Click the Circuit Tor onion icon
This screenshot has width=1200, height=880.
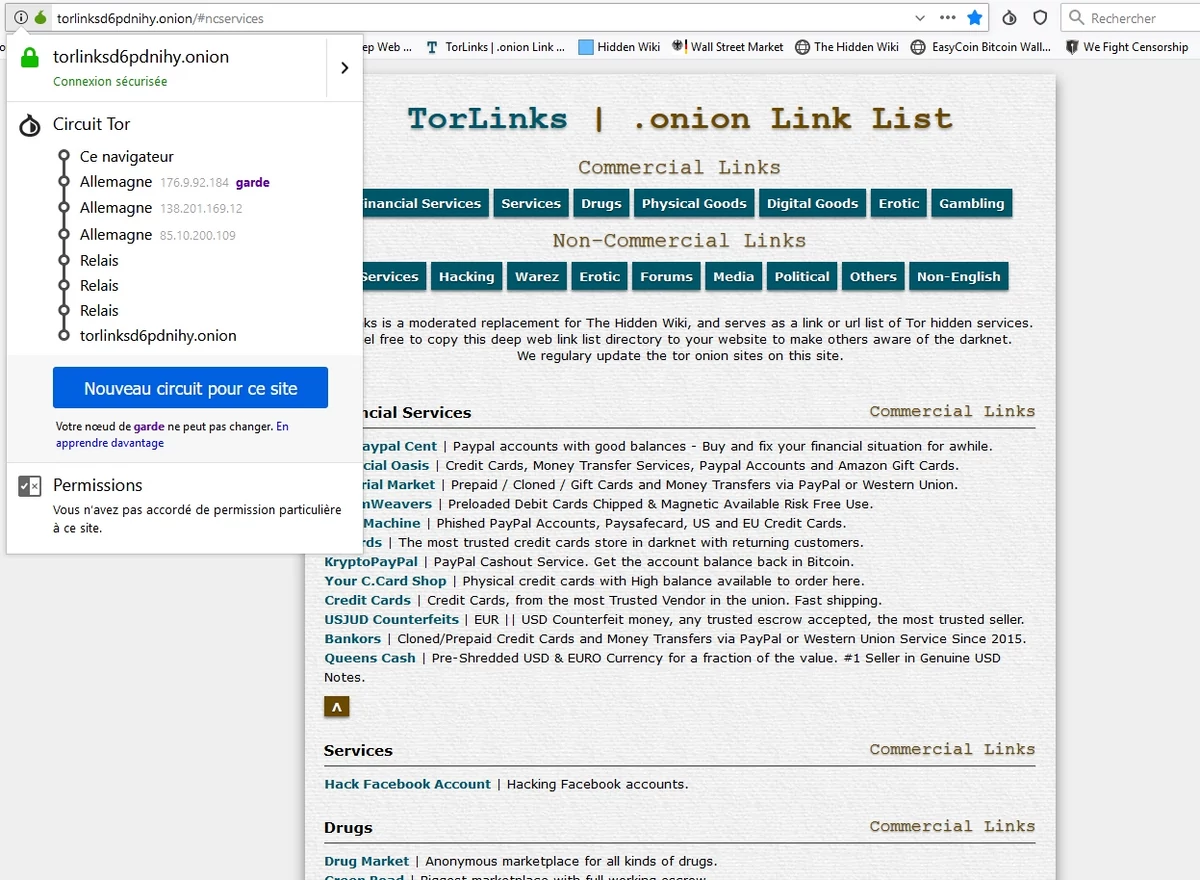coord(30,125)
